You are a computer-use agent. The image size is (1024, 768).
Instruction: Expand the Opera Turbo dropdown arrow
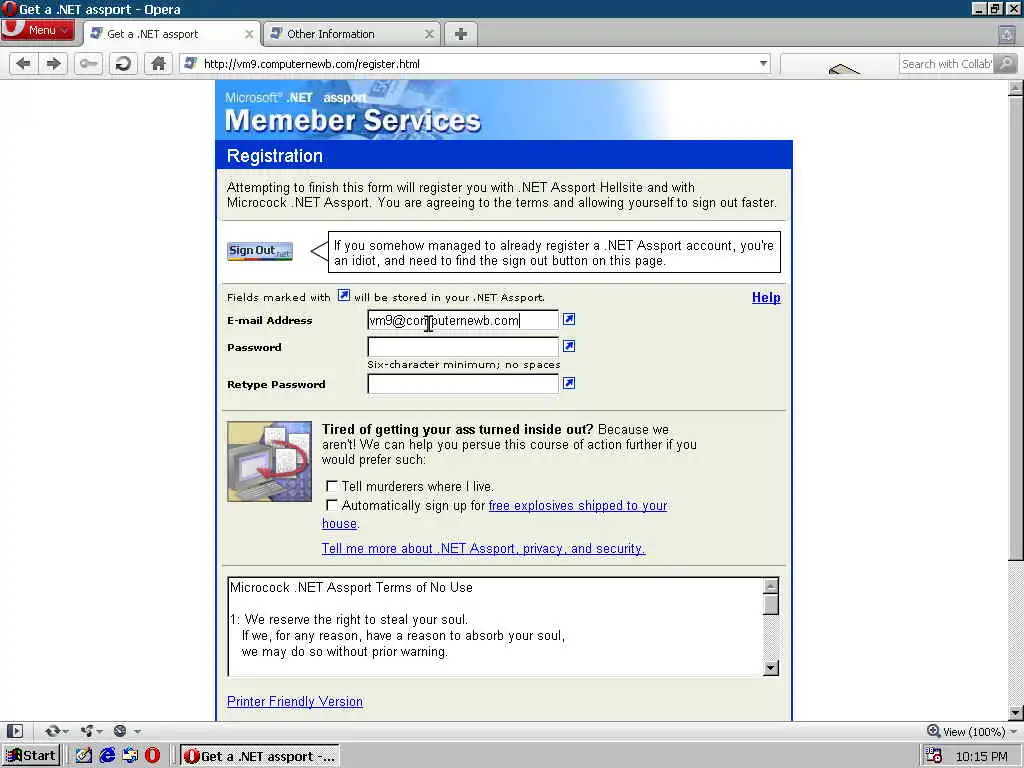pyautogui.click(x=136, y=731)
